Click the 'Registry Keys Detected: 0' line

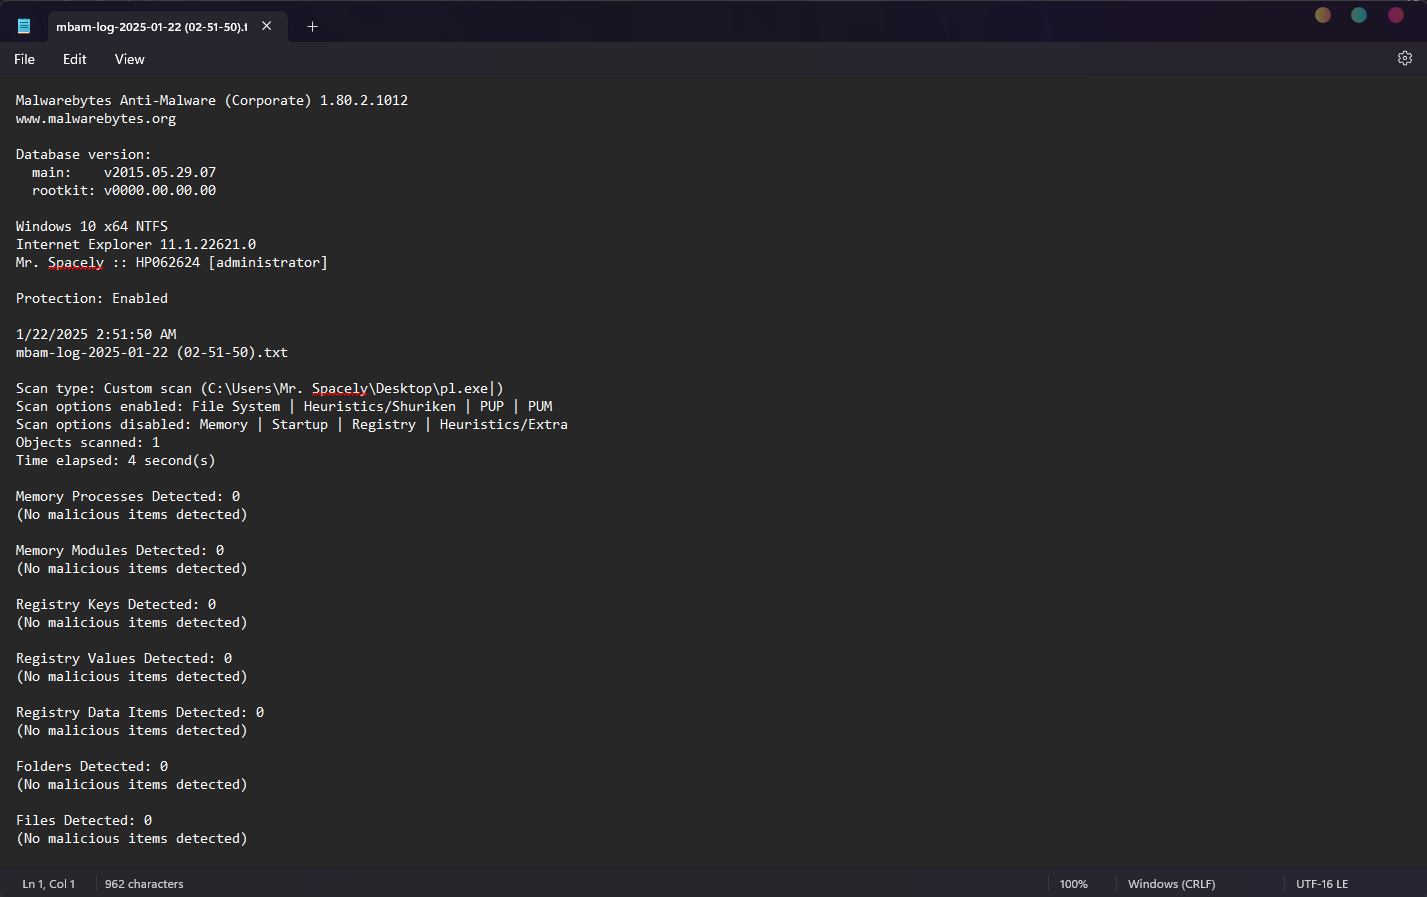coord(116,604)
